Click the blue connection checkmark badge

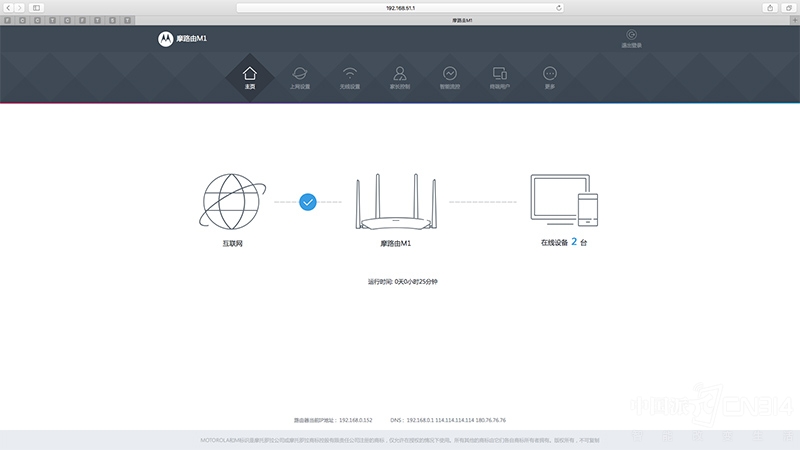308,202
